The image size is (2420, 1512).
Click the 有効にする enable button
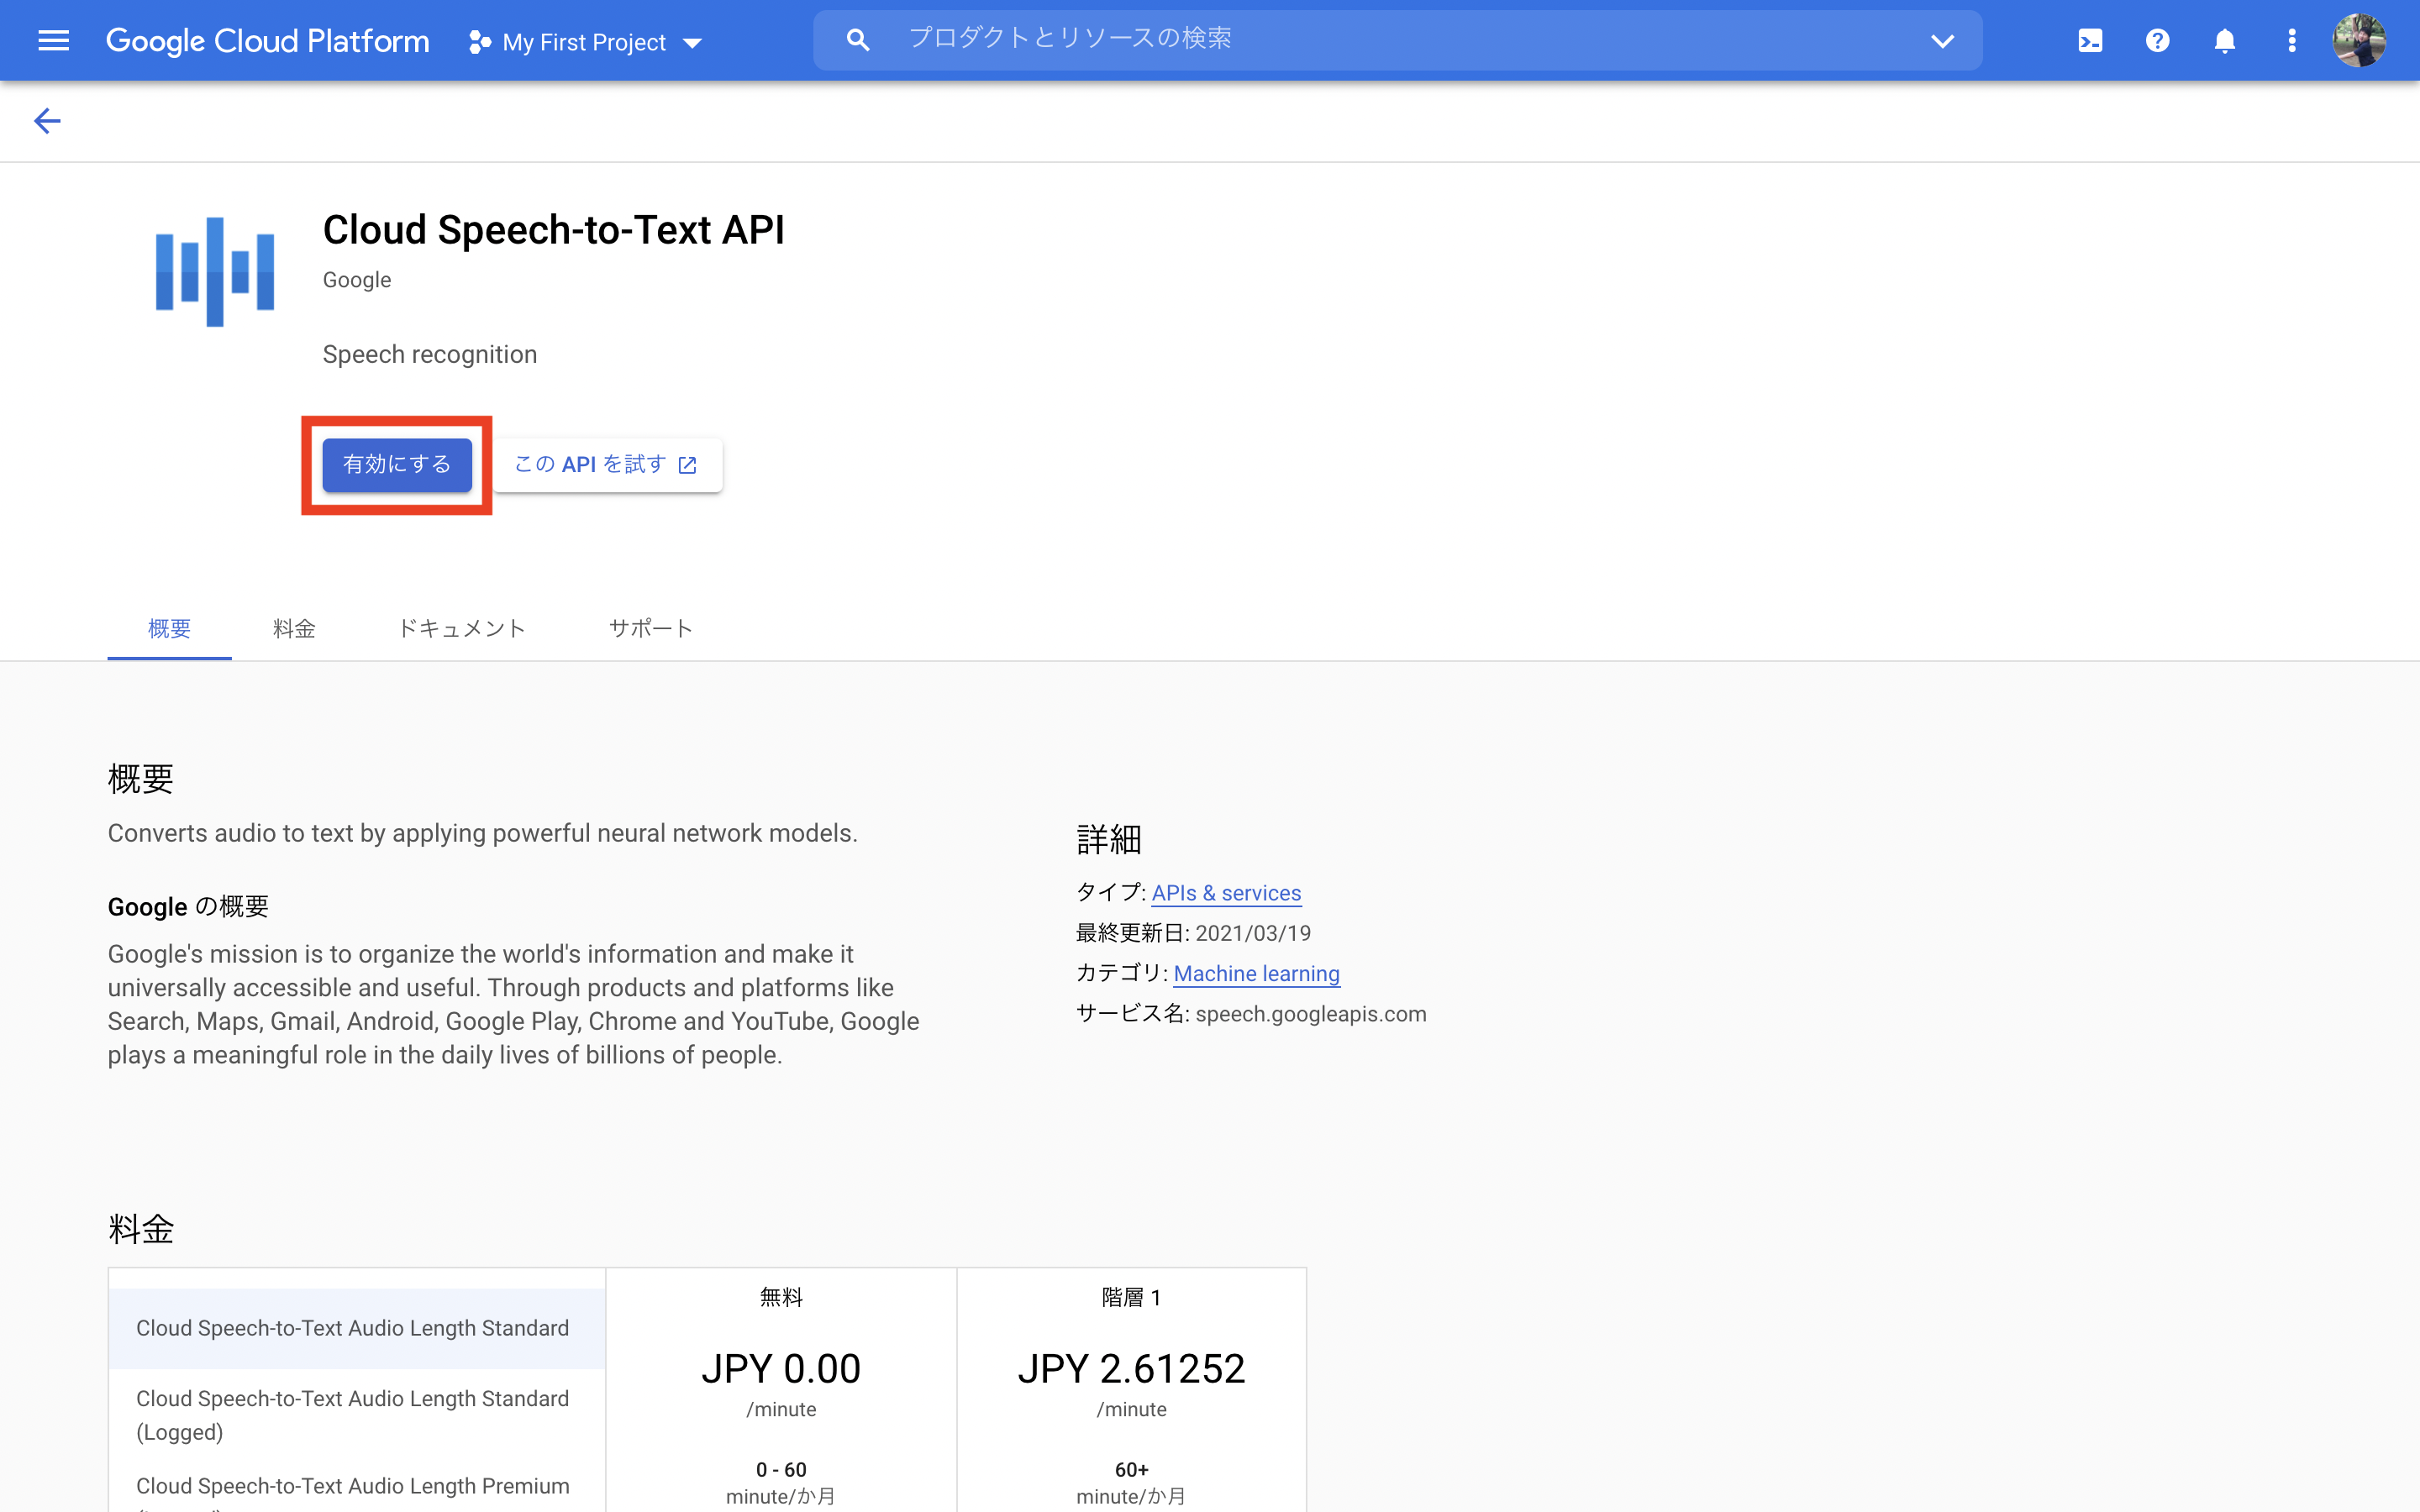coord(396,464)
